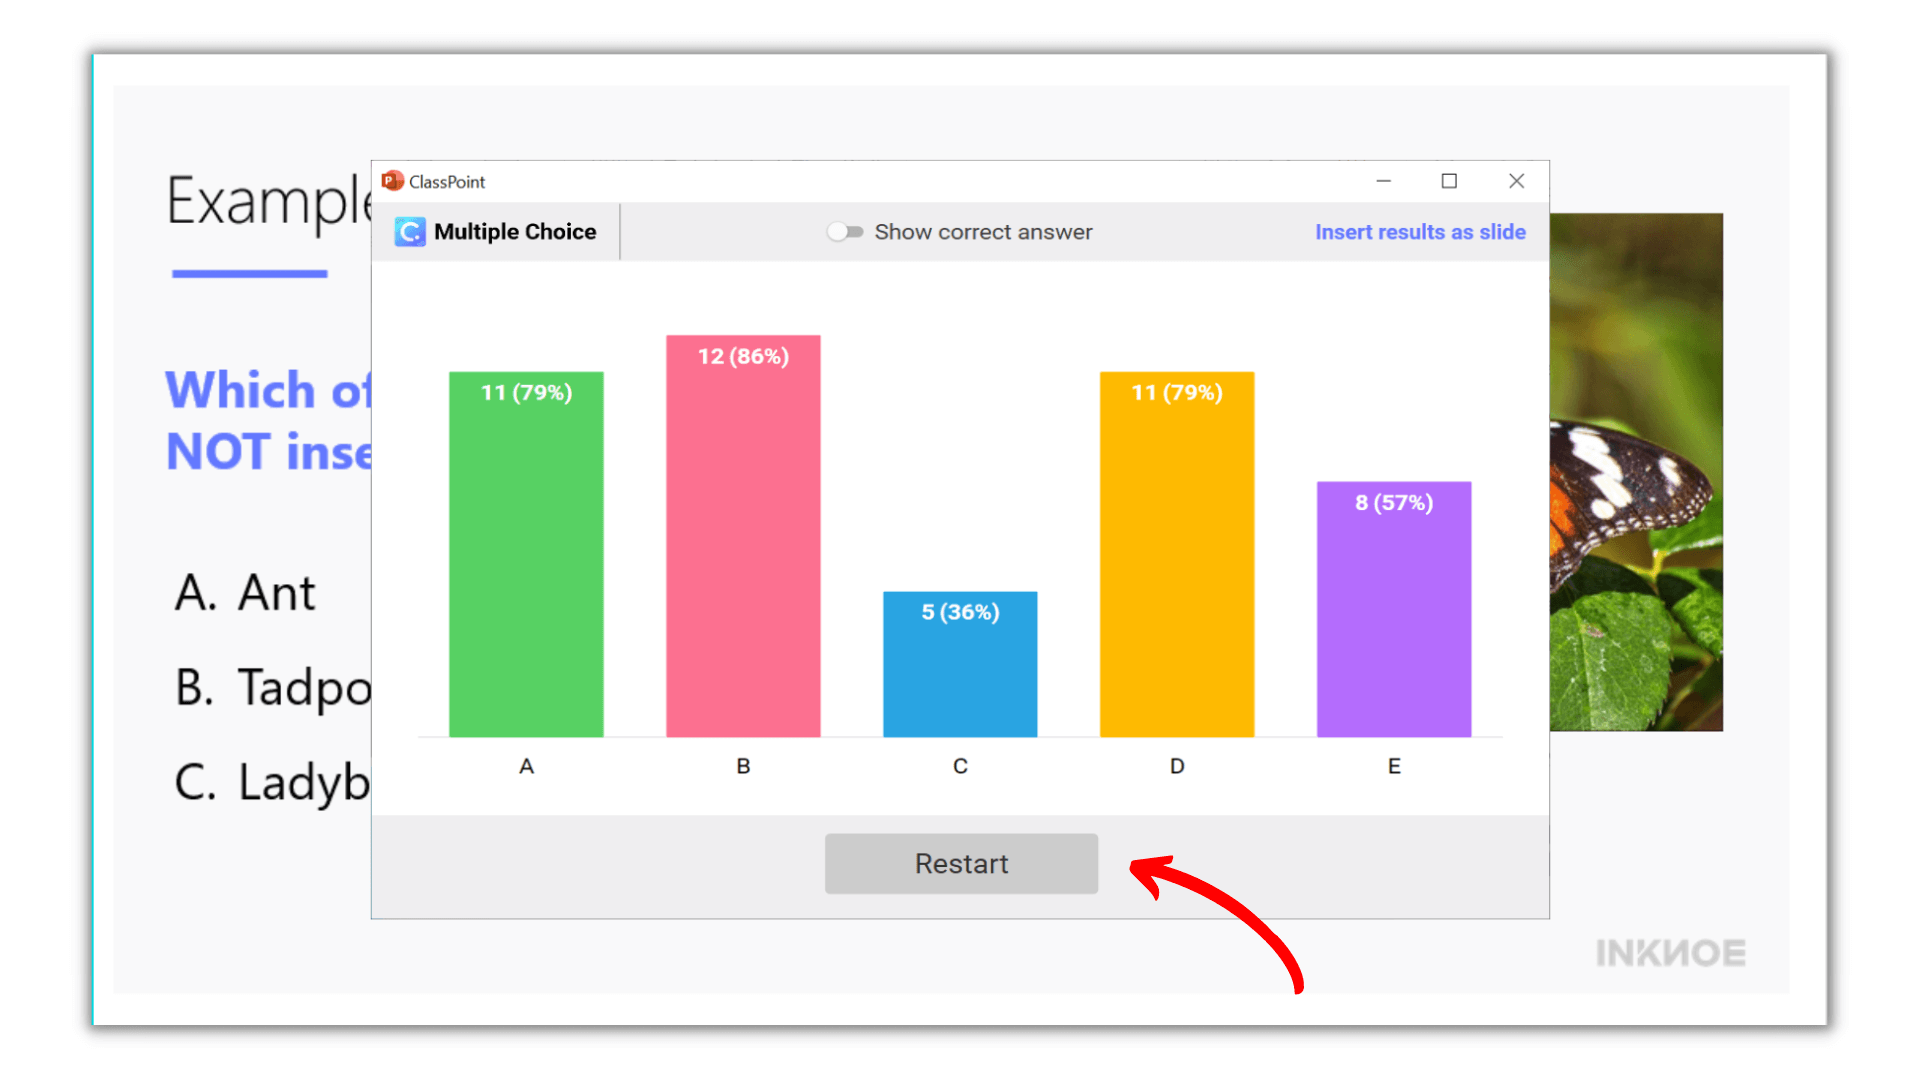Click the INKNOE logo watermark

(1670, 953)
